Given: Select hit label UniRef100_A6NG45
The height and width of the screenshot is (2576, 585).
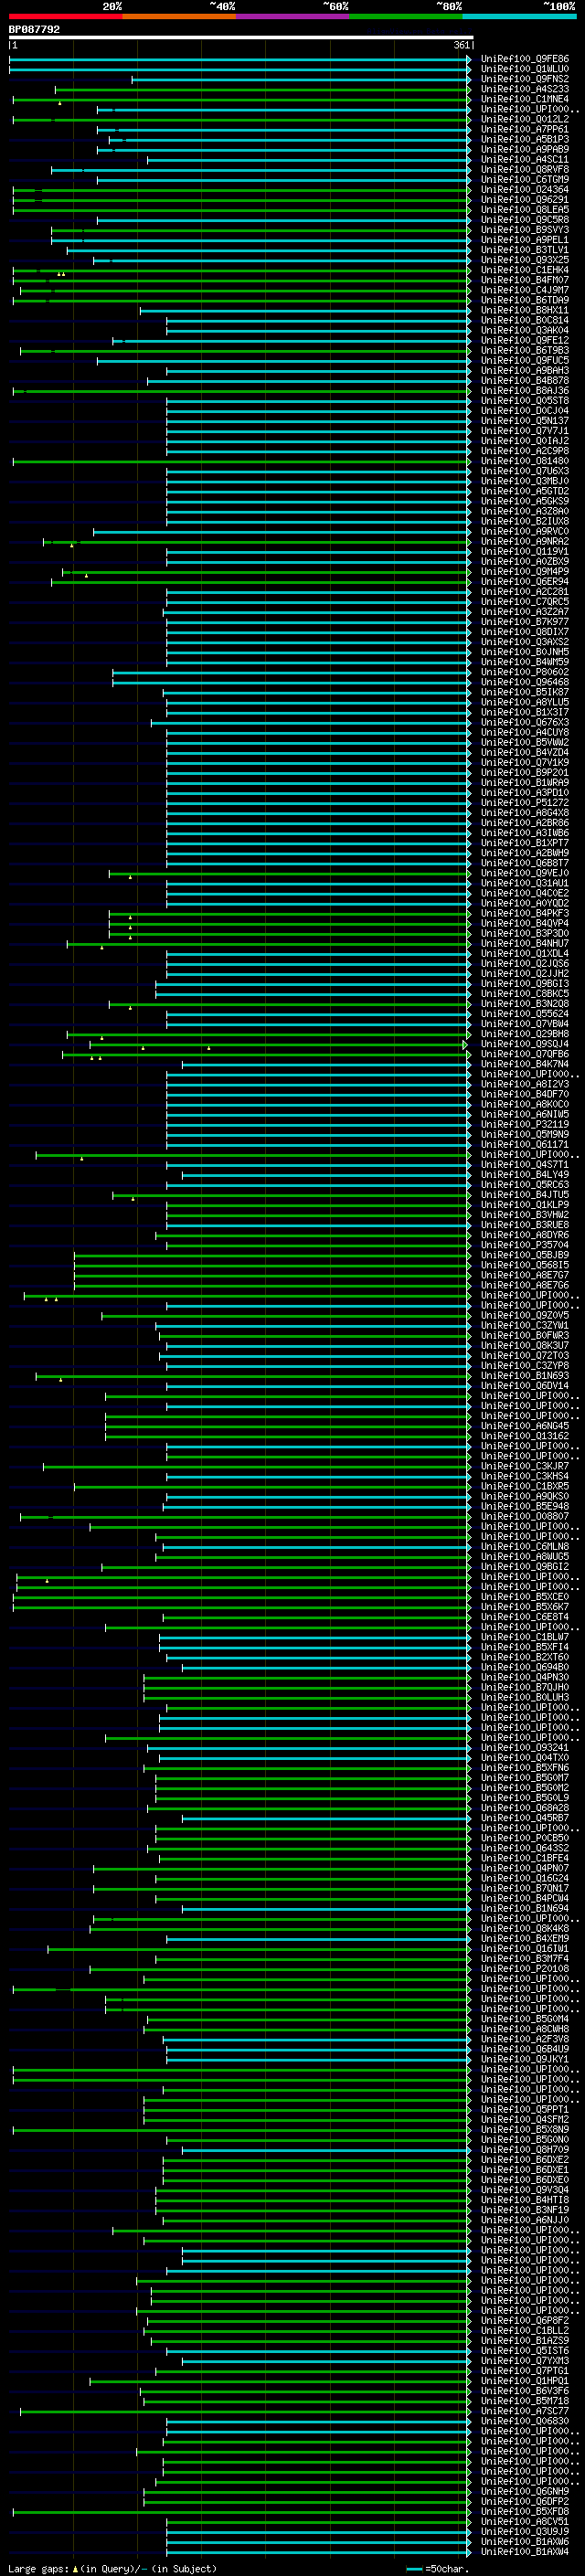Looking at the screenshot, I should (x=525, y=1426).
